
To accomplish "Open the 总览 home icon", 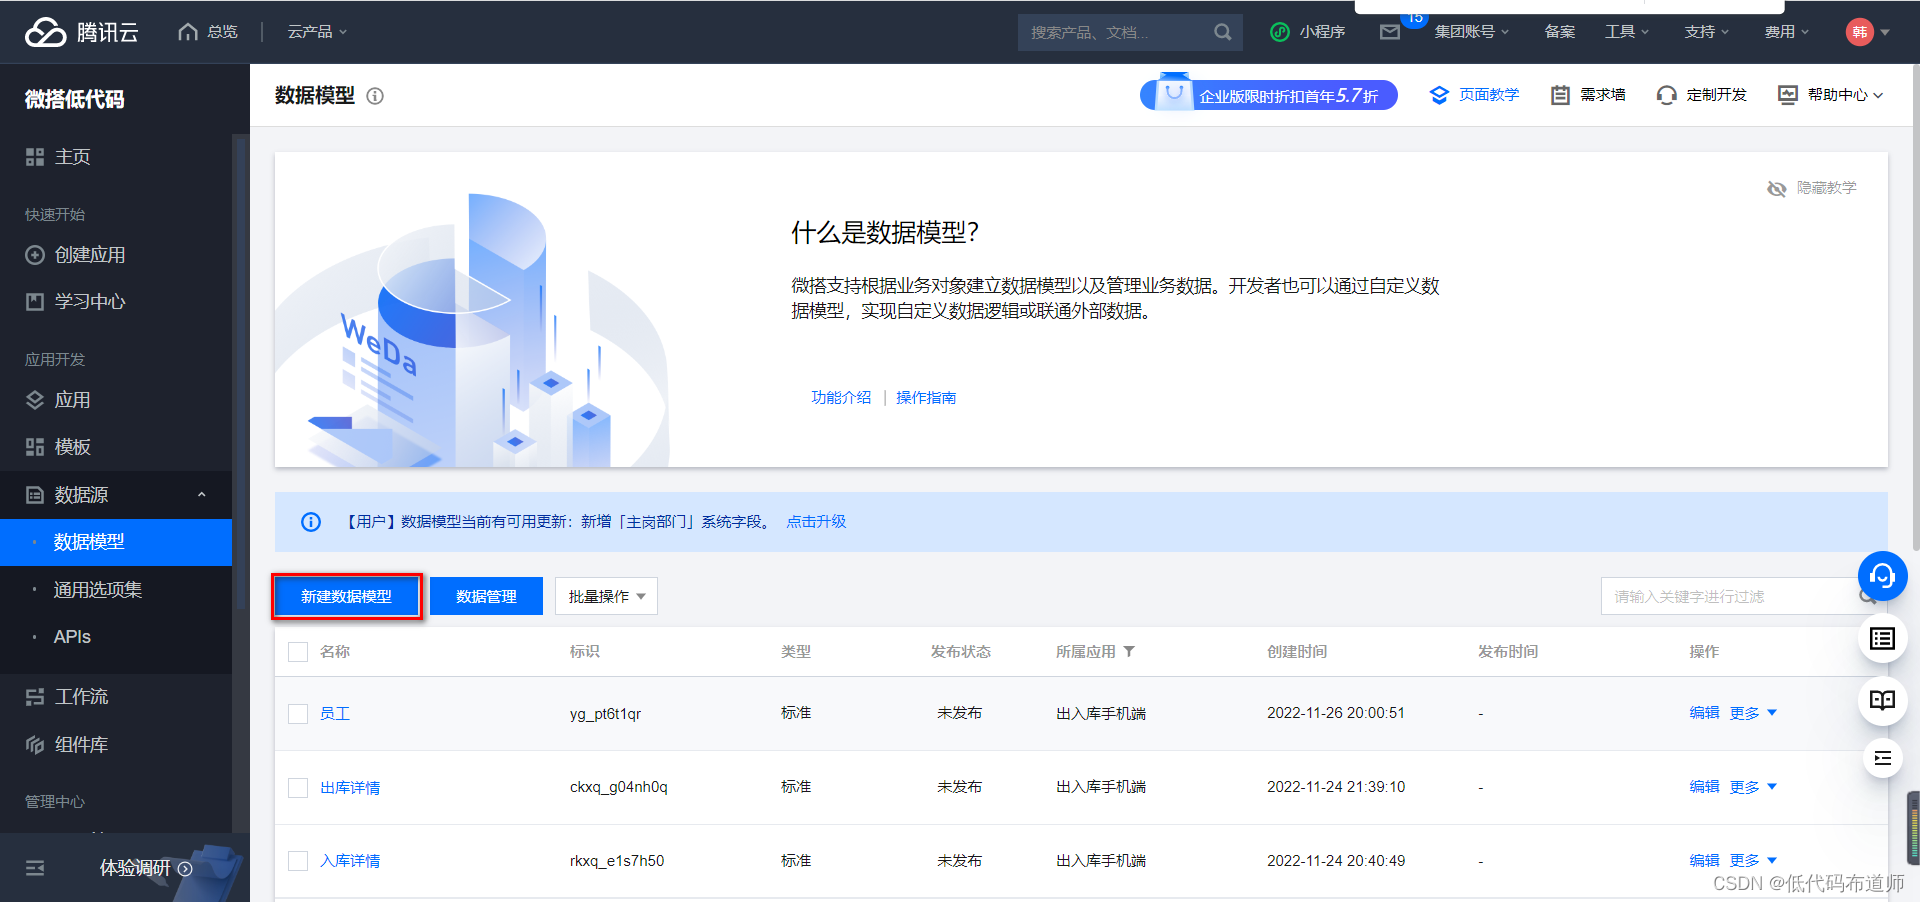I will [x=187, y=32].
